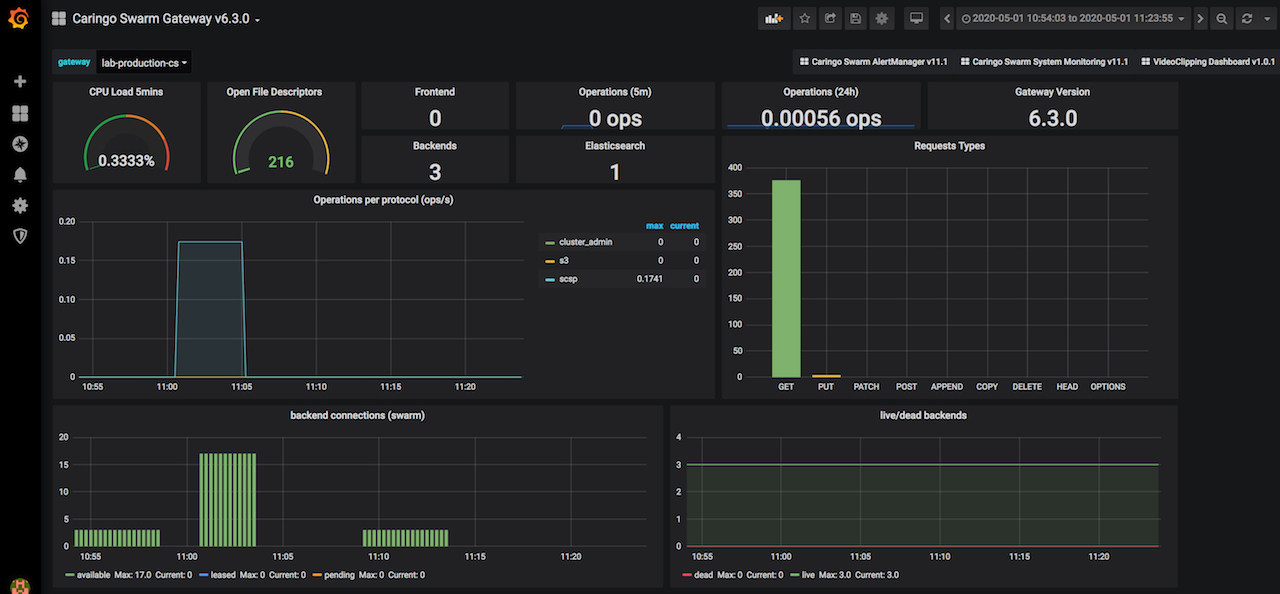Click the Share dashboard icon
This screenshot has width=1280, height=594.
tap(830, 18)
